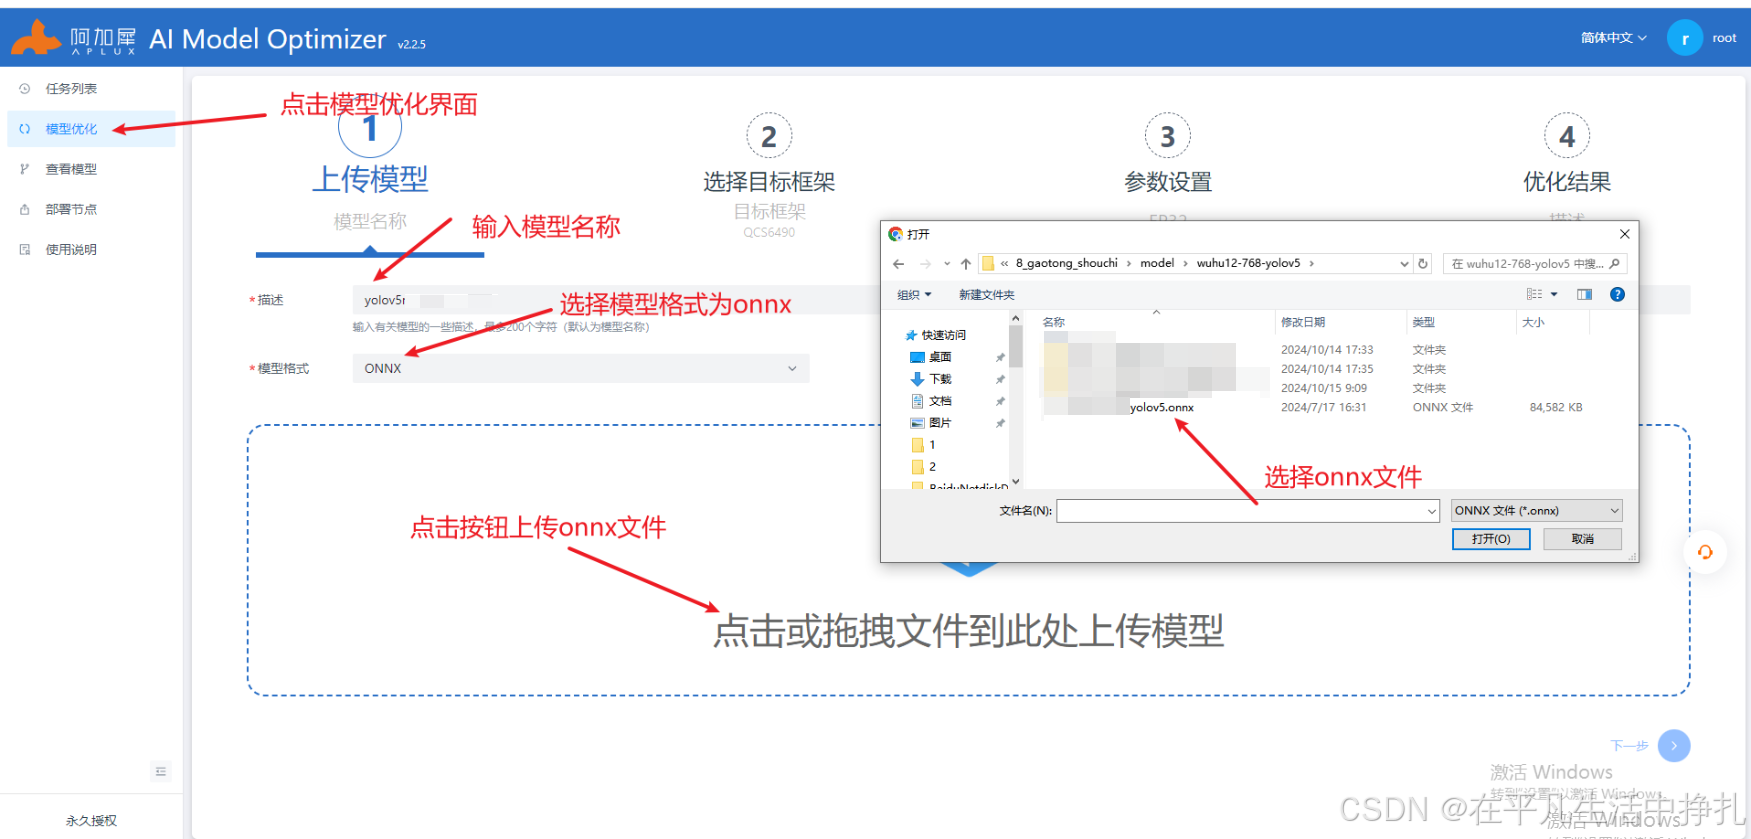Screen dimensions: 1751x839
Task: Click the pin icon next to 桌面
Action: pyautogui.click(x=1000, y=358)
